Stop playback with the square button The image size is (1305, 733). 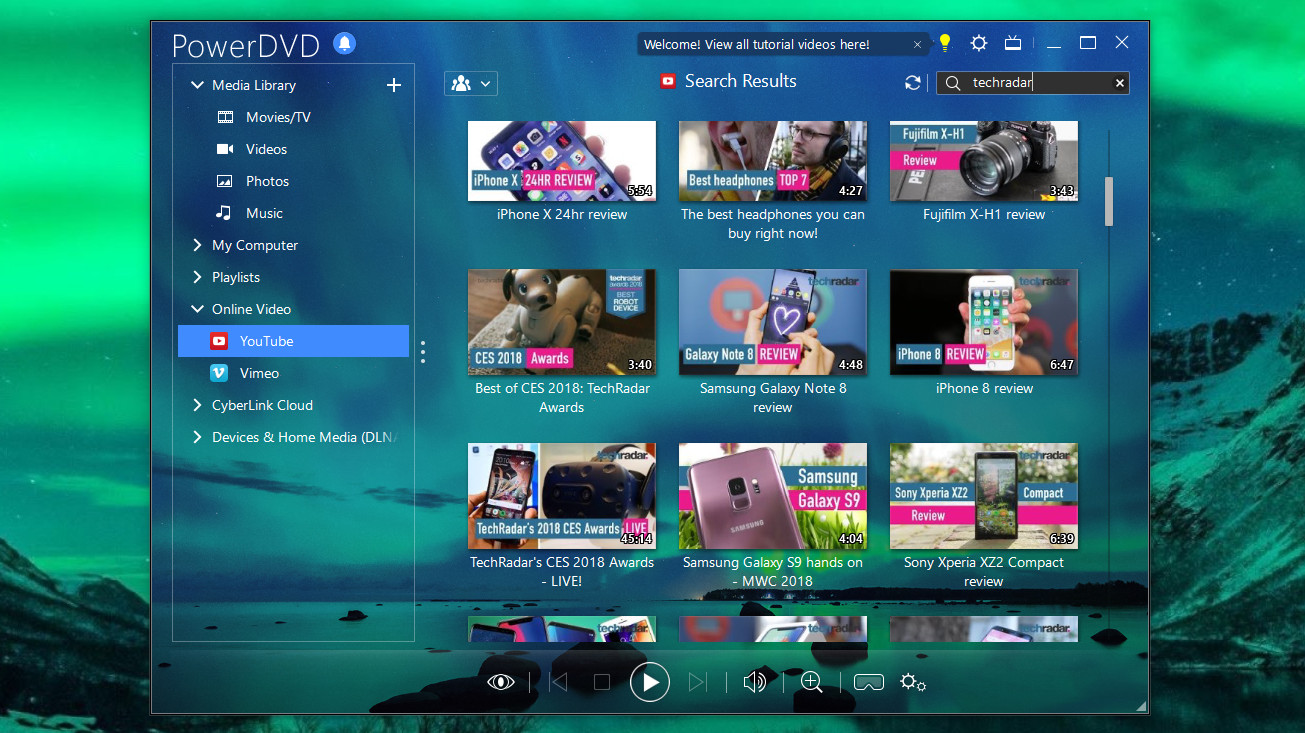pyautogui.click(x=602, y=682)
